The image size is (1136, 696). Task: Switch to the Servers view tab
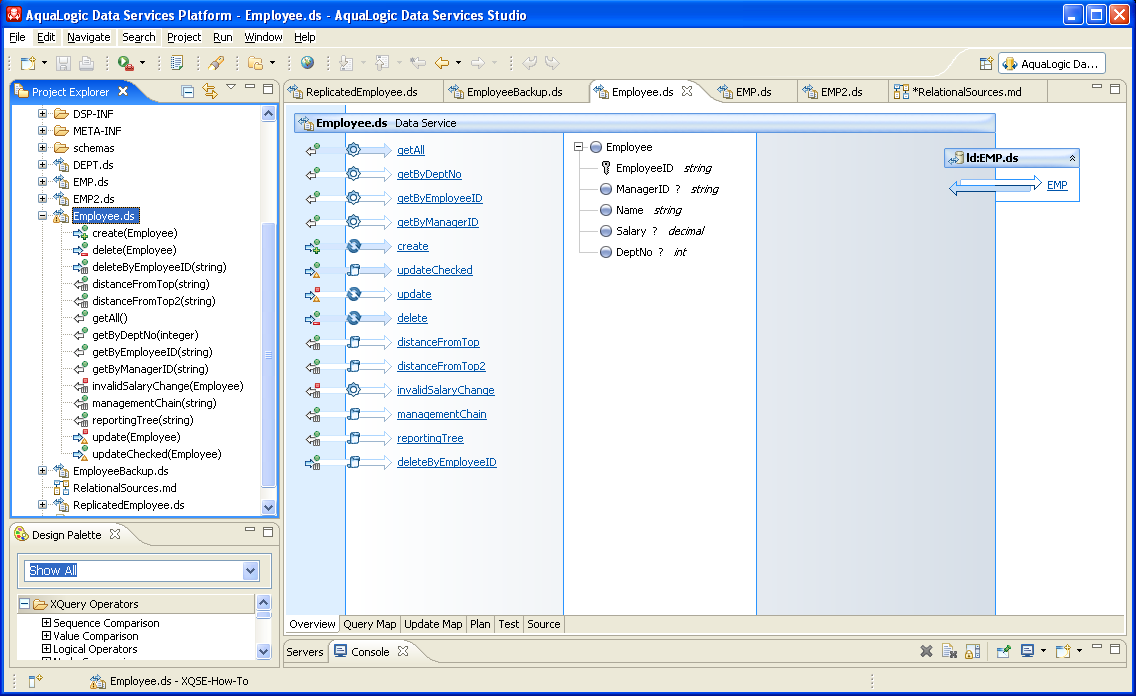tap(304, 652)
